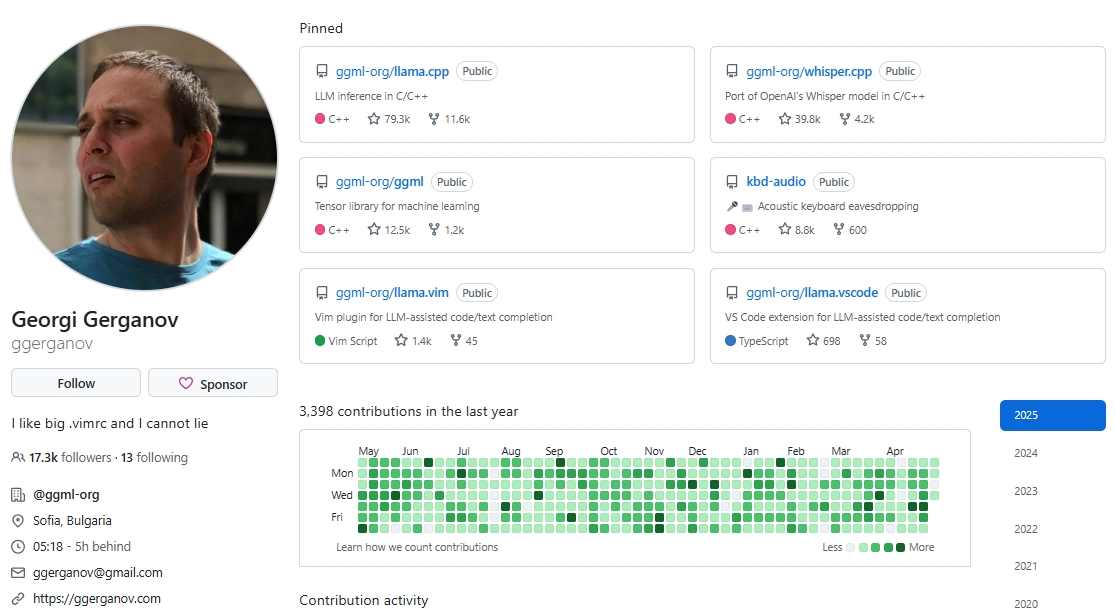Image resolution: width=1115 pixels, height=616 pixels.
Task: Click the fork icon for whisper.cpp
Action: pos(844,119)
